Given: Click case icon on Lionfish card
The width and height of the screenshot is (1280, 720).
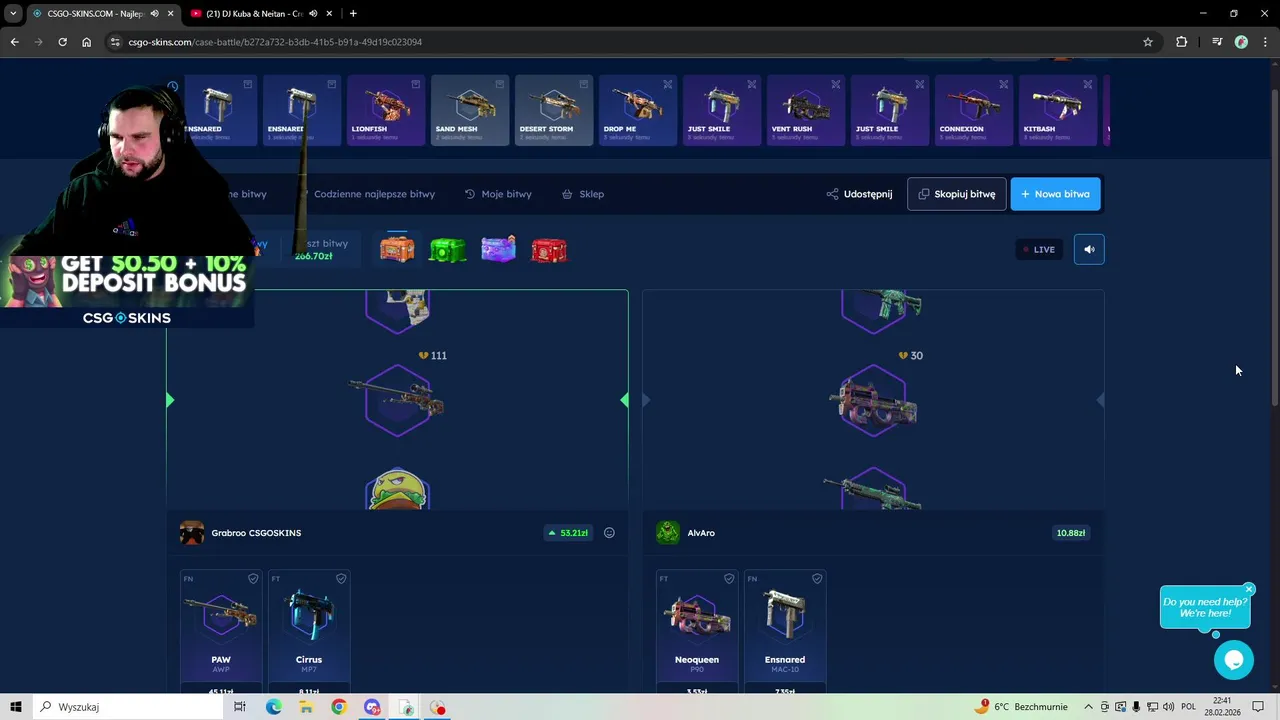Looking at the screenshot, I should click(416, 85).
